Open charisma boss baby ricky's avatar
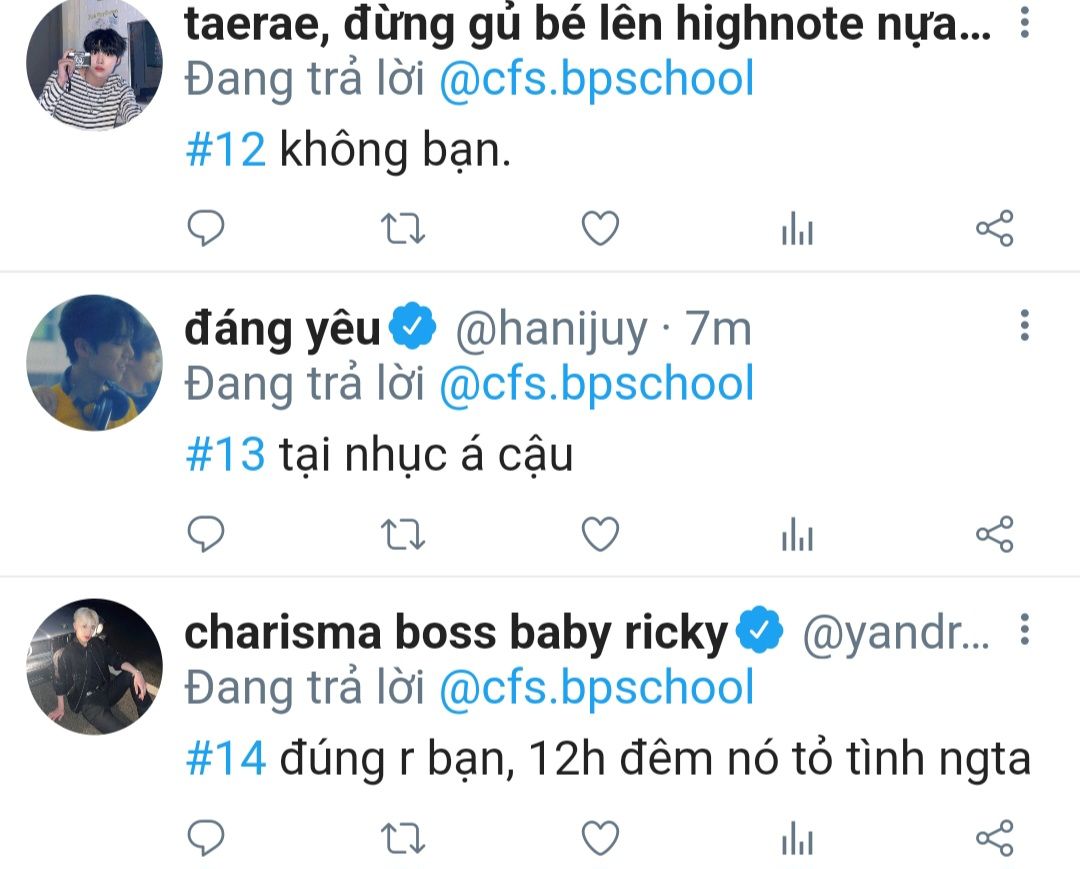 tap(94, 667)
